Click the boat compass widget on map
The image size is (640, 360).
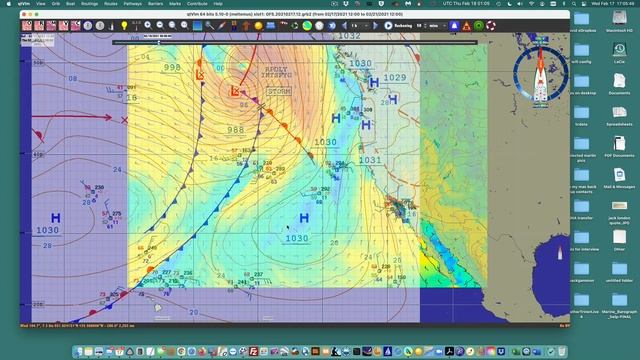coord(540,74)
